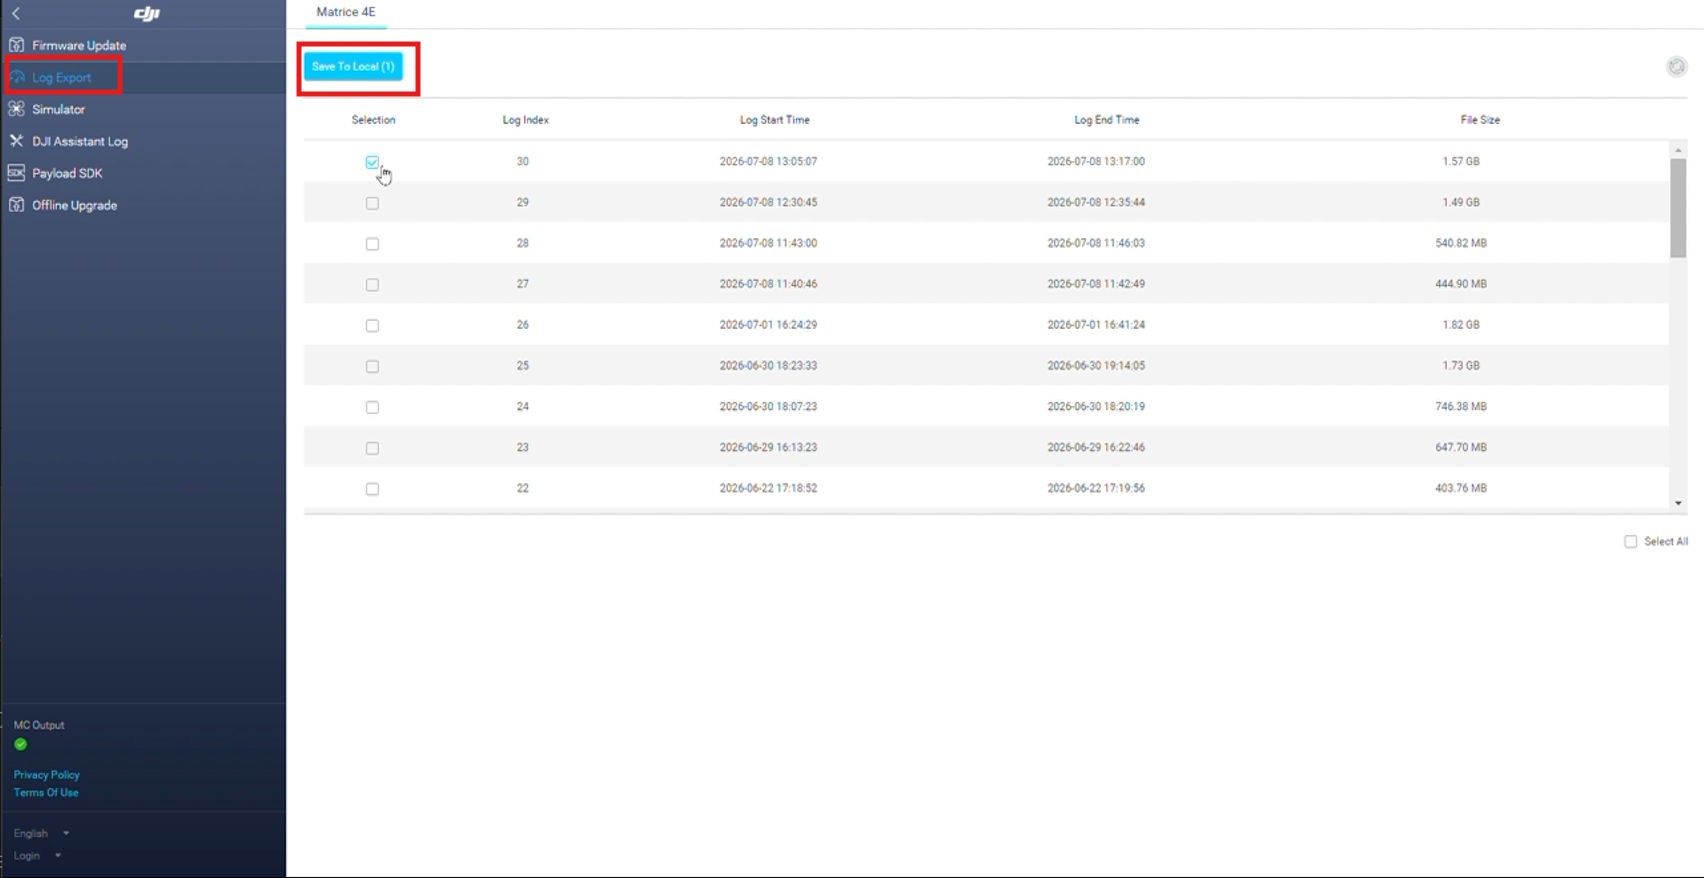Open the Login dropdown
1704x878 pixels.
pos(37,855)
